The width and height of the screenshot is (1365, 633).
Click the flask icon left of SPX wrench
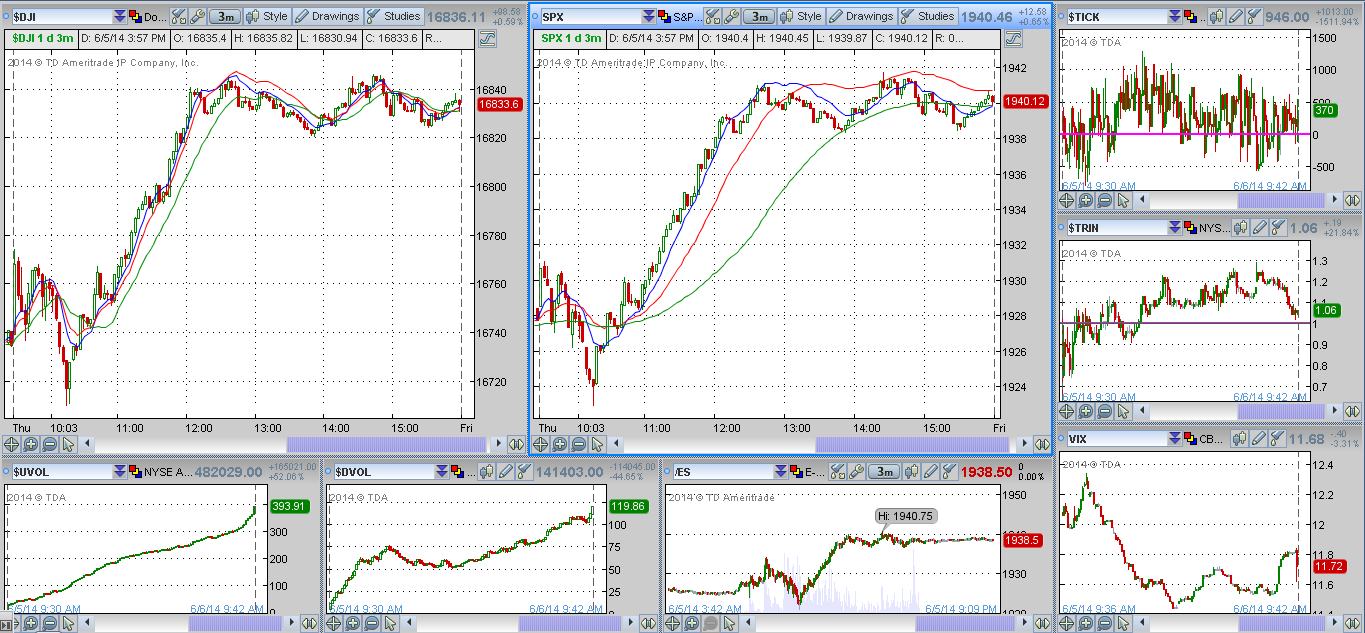(x=712, y=17)
